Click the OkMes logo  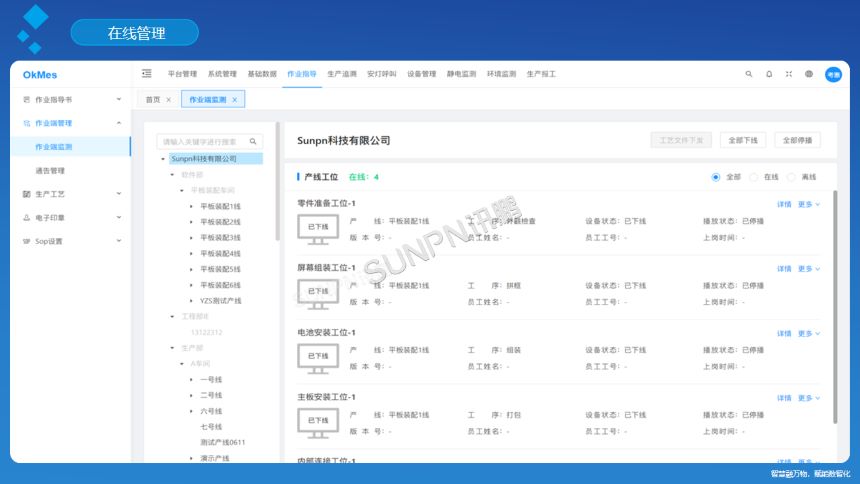(40, 75)
